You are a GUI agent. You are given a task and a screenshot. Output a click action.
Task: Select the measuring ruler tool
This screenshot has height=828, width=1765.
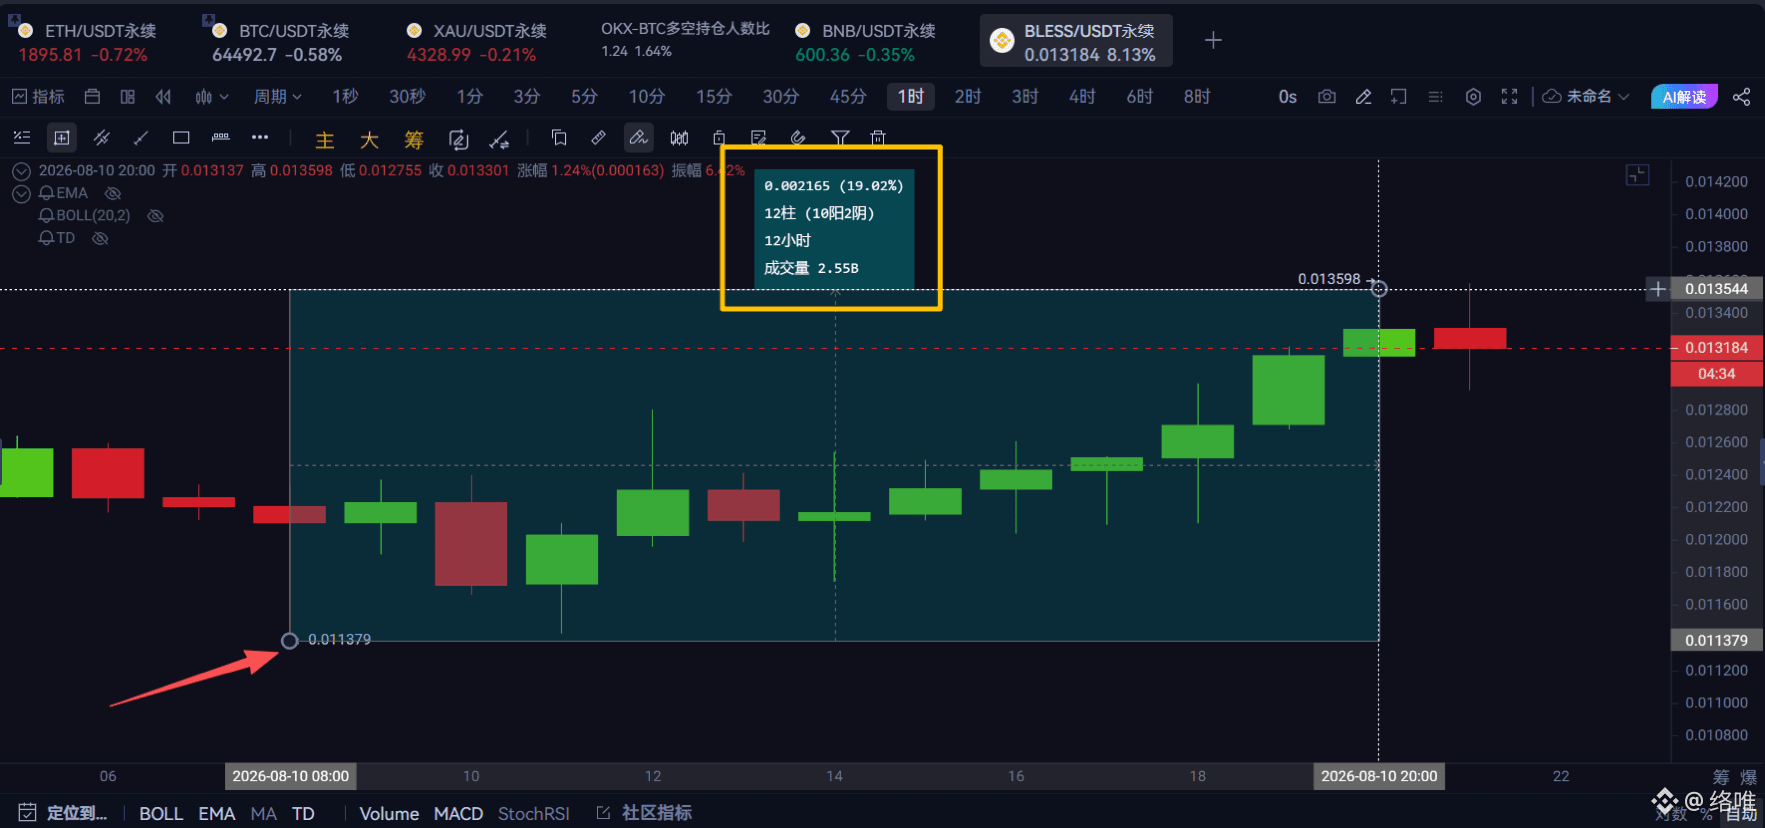[x=598, y=138]
